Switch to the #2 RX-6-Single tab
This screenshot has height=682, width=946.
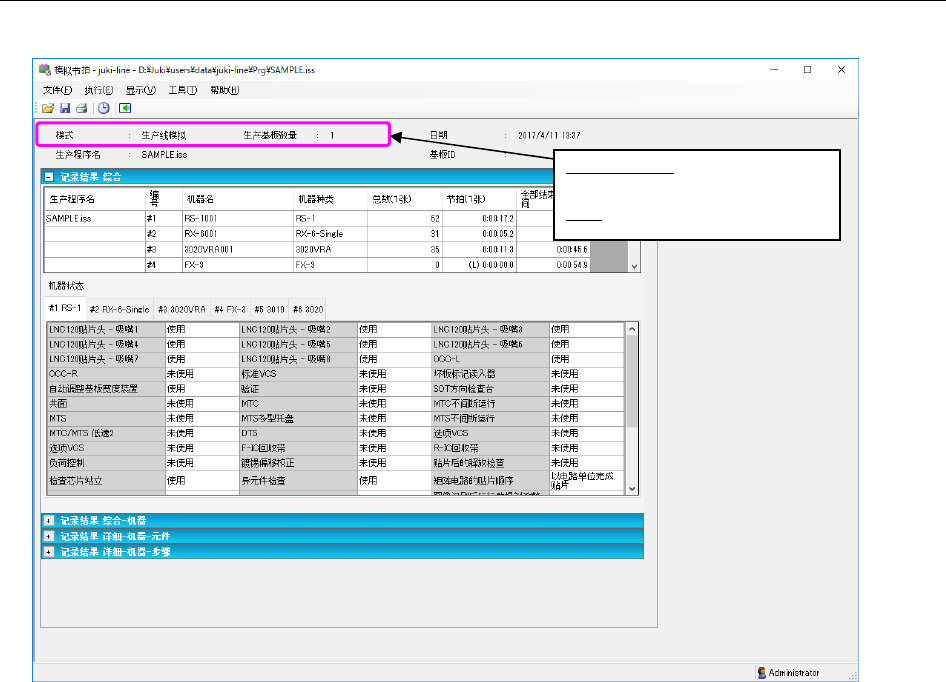(118, 310)
